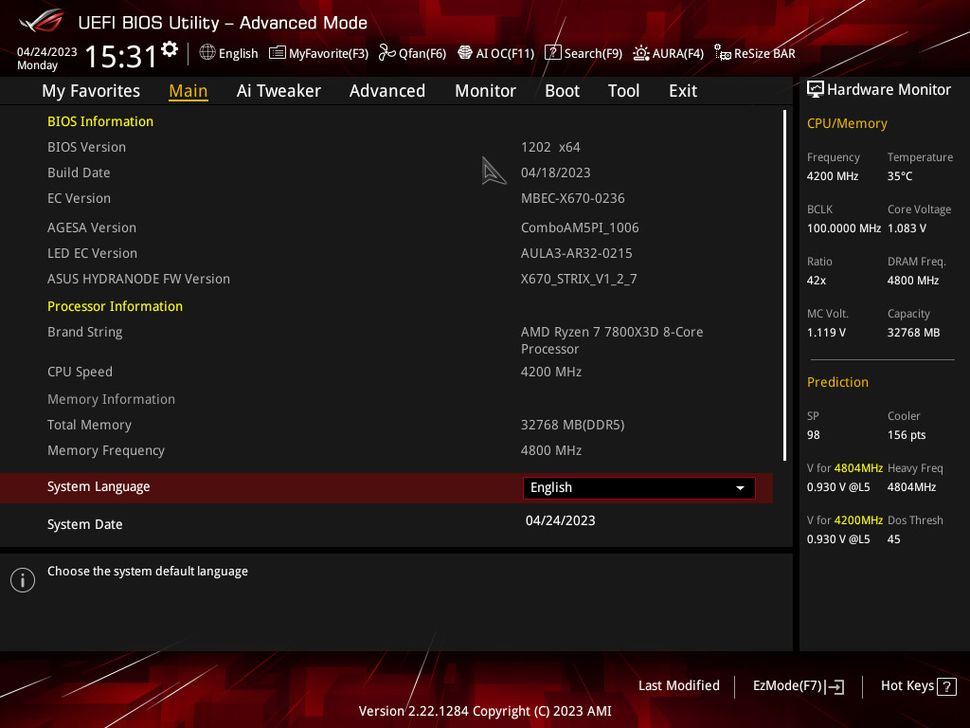The height and width of the screenshot is (728, 970).
Task: Launch AI OC overclocking tool
Action: 495,53
